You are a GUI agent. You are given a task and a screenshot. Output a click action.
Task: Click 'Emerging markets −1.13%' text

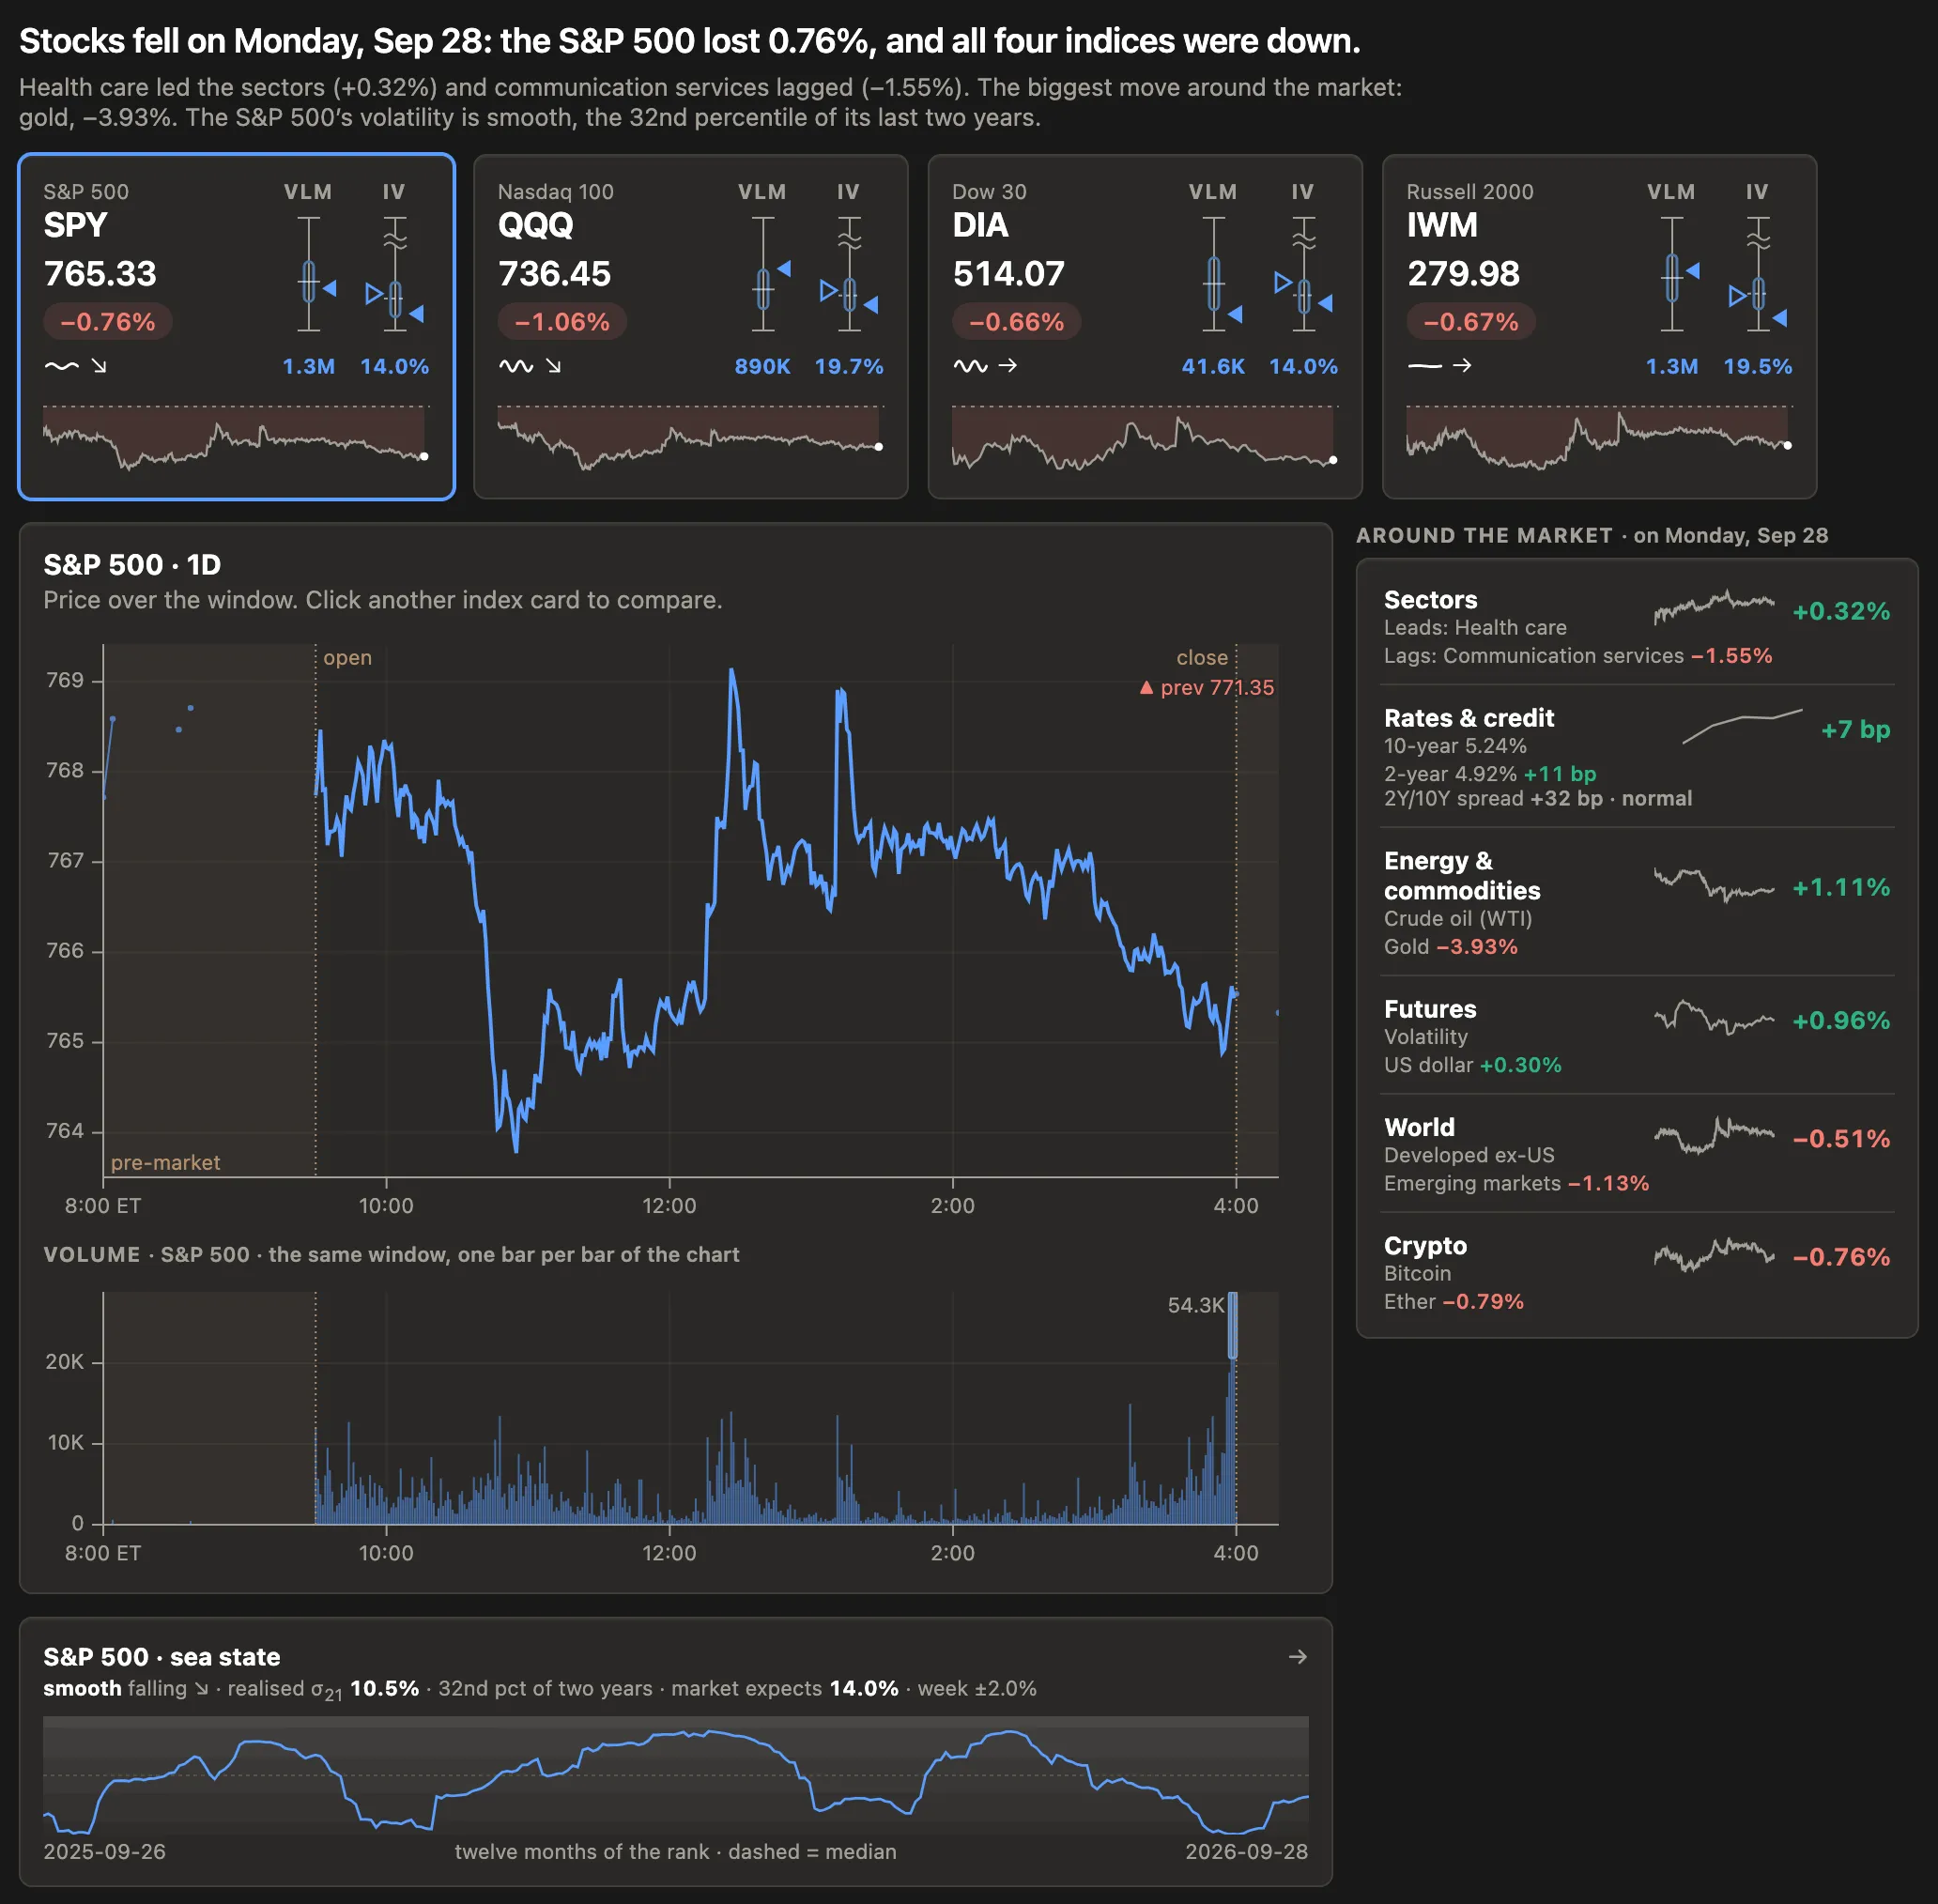1516,1183
